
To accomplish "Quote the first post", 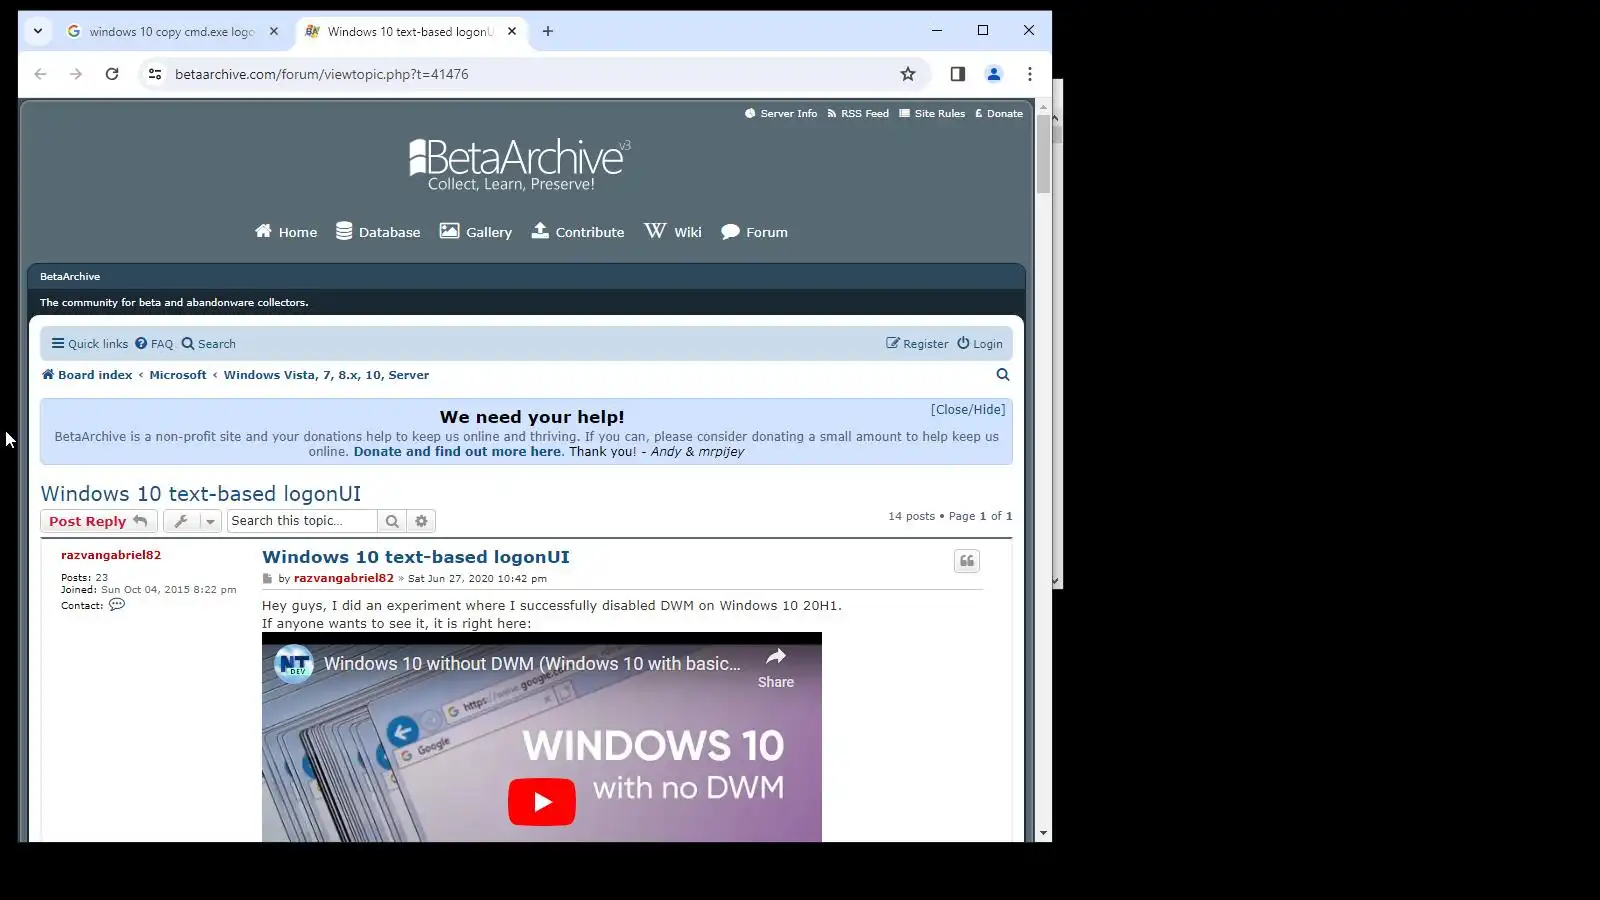I will point(967,561).
